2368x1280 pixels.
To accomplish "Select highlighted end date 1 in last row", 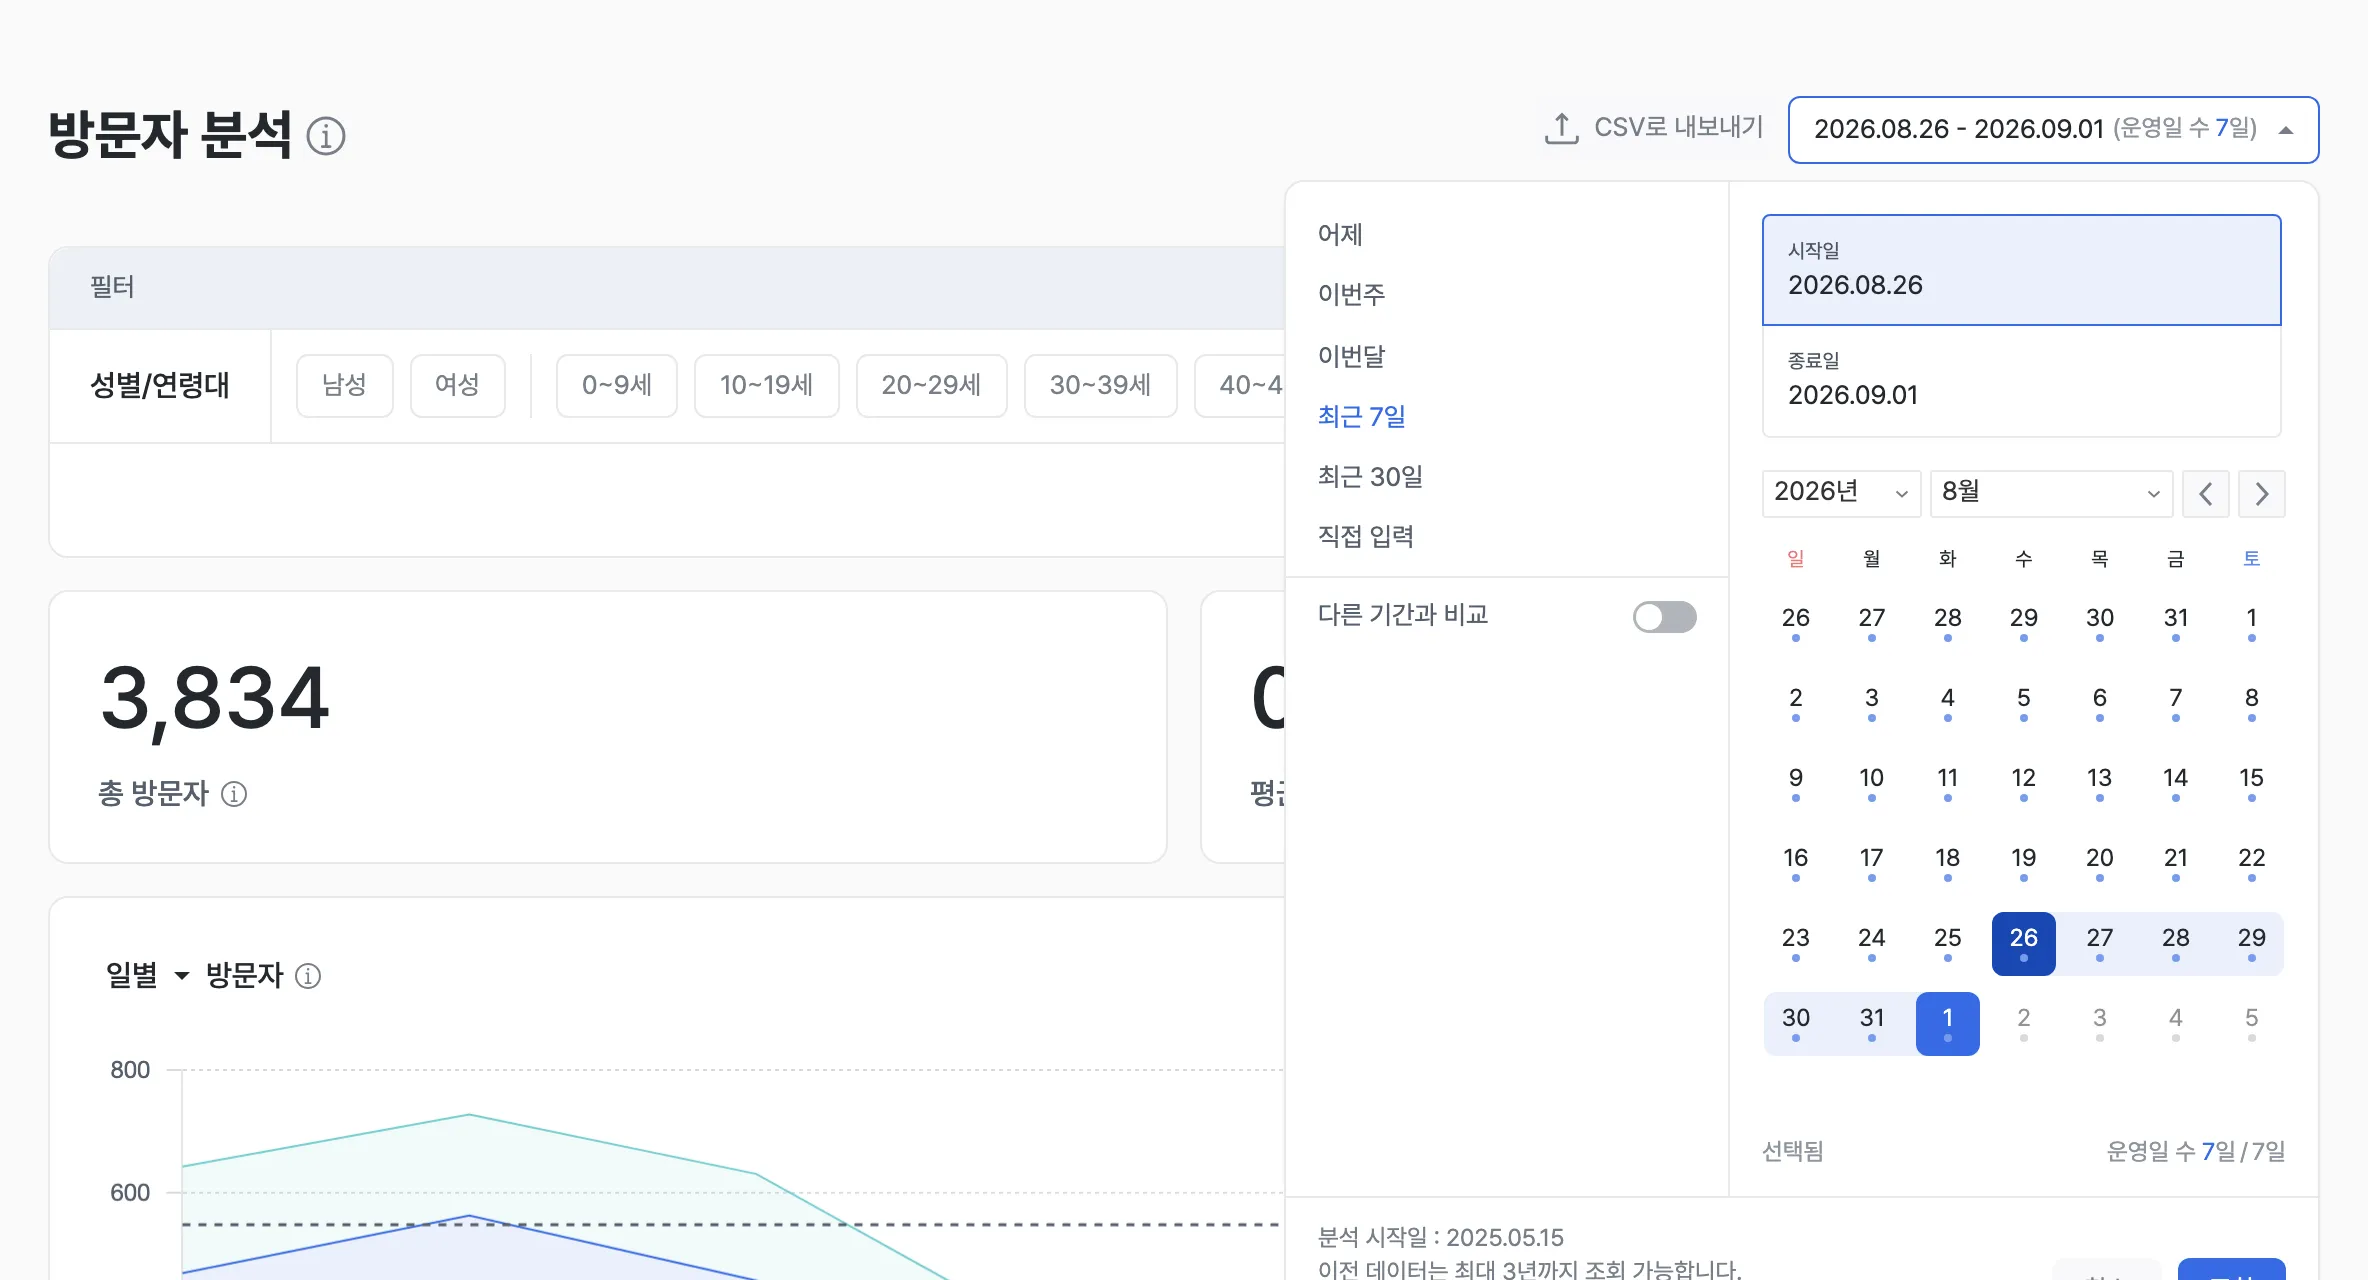I will pyautogui.click(x=1947, y=1023).
